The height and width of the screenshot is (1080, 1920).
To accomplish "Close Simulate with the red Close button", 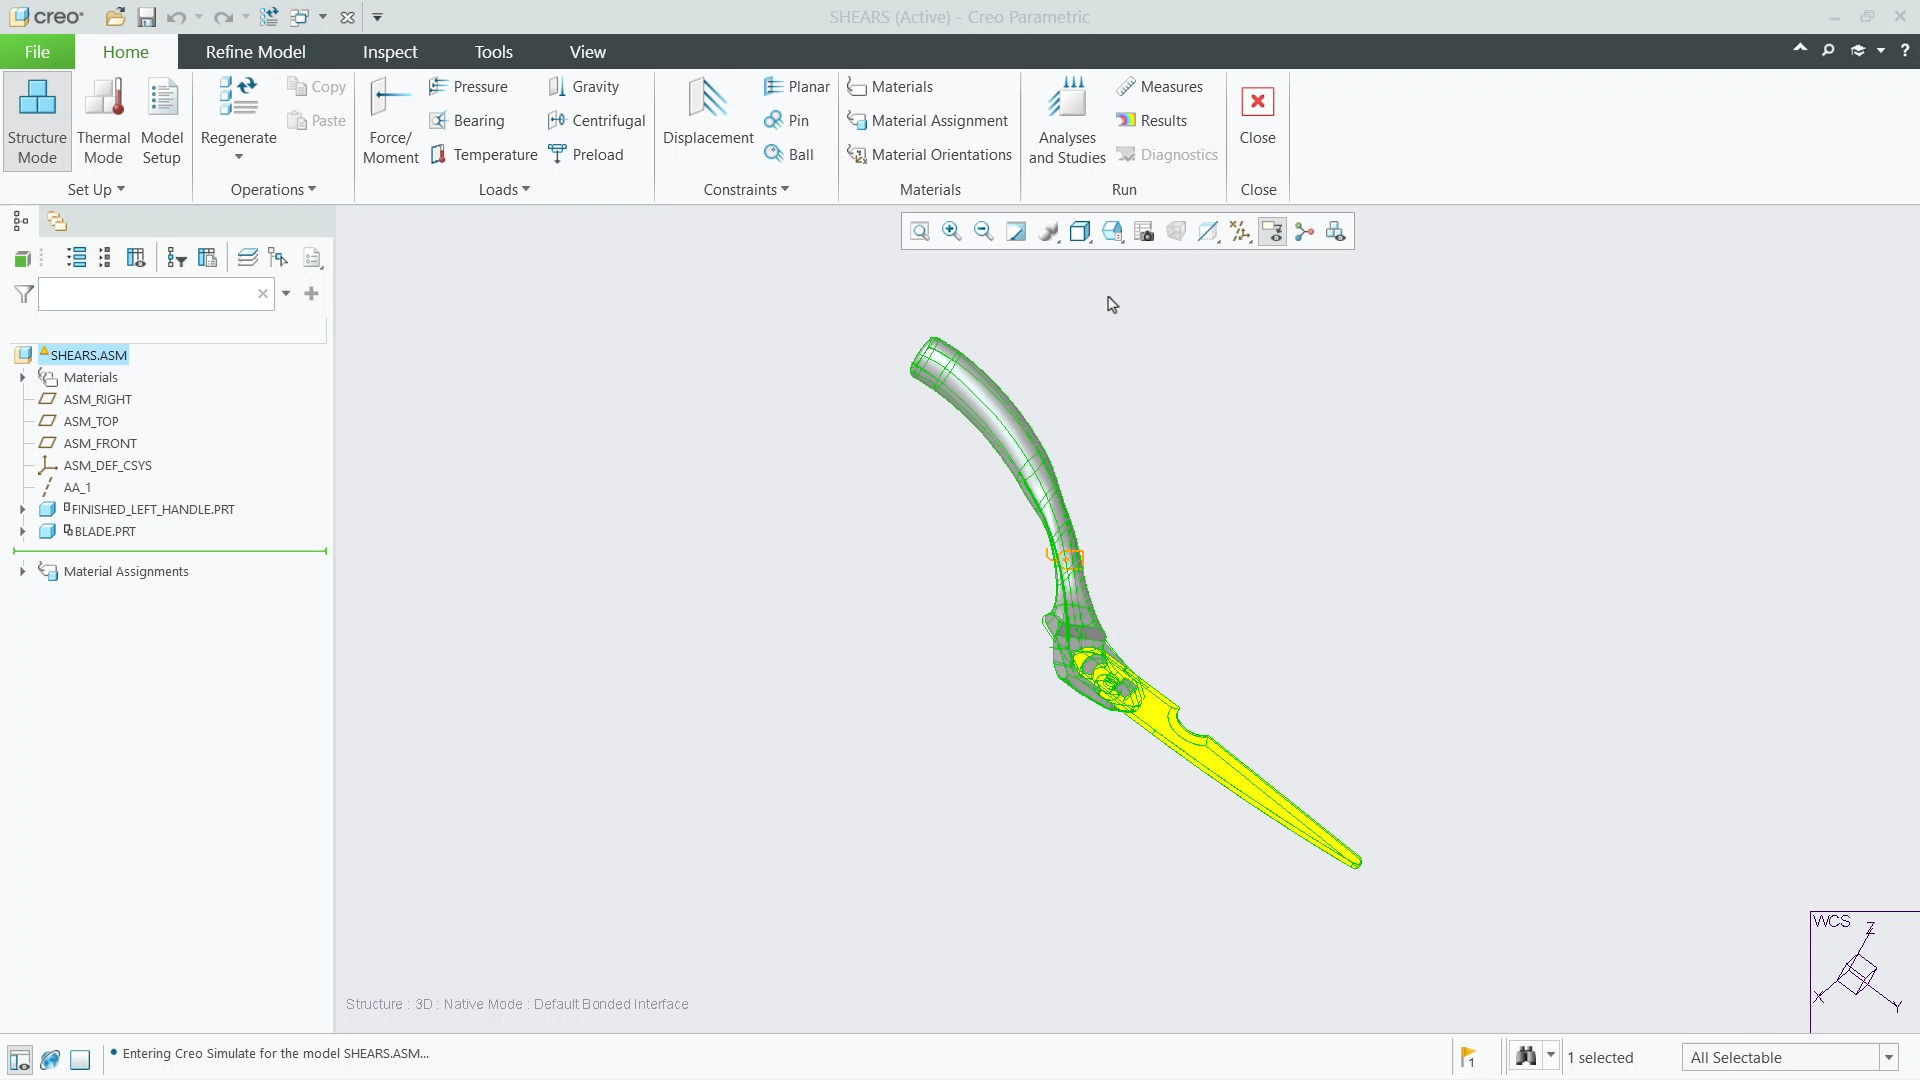I will tap(1257, 116).
